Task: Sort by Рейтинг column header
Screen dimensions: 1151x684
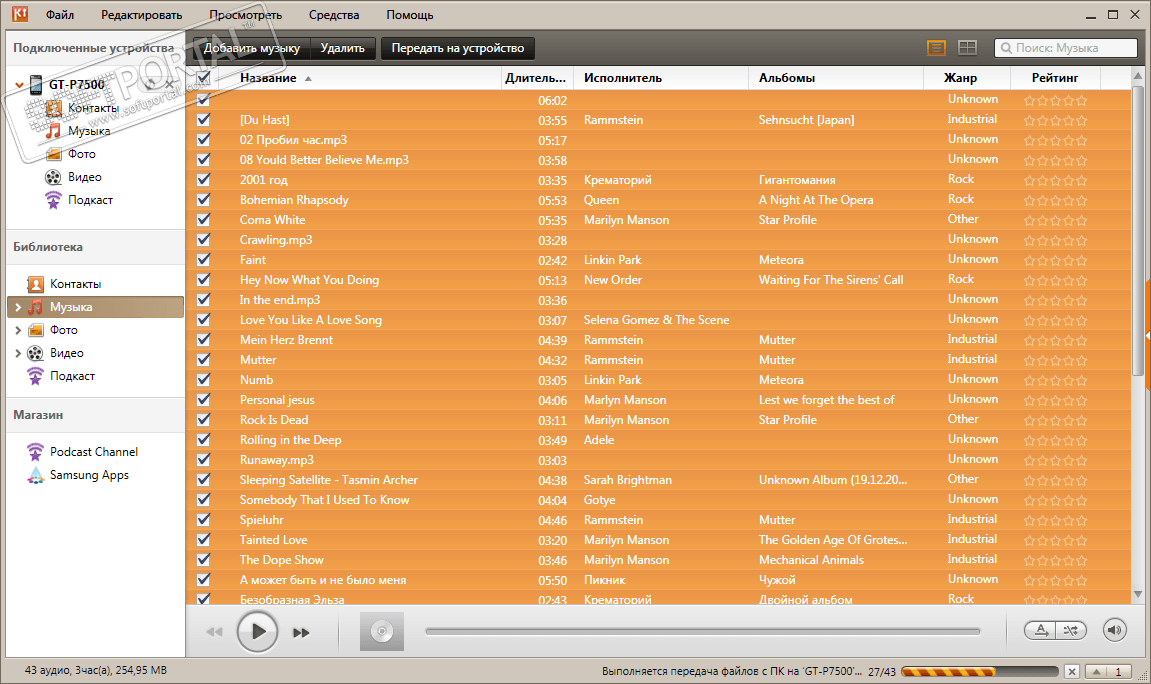Action: coord(1055,78)
